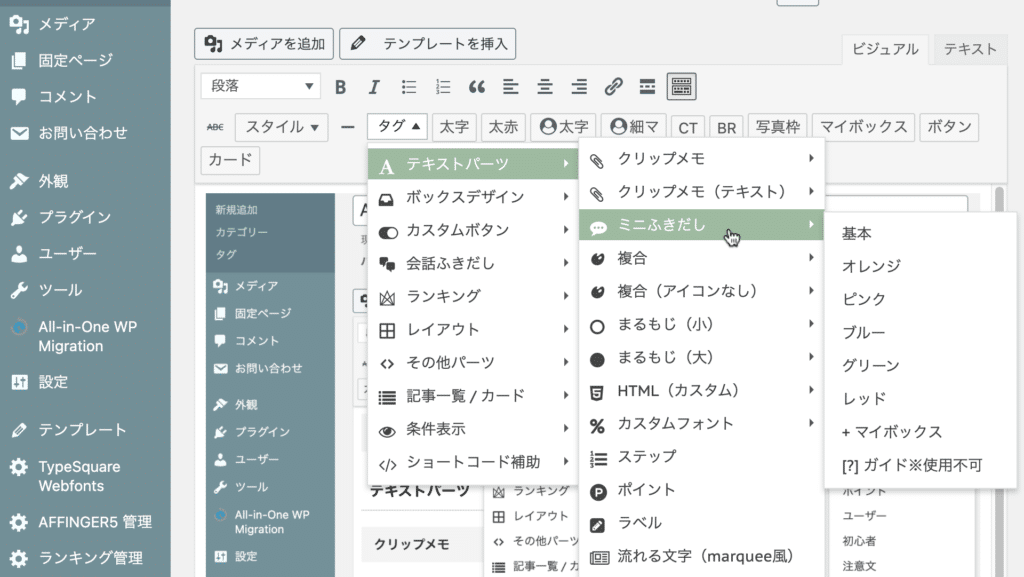This screenshot has height=577, width=1024.
Task: Switch to the テキスト editor tab
Action: pyautogui.click(x=970, y=49)
